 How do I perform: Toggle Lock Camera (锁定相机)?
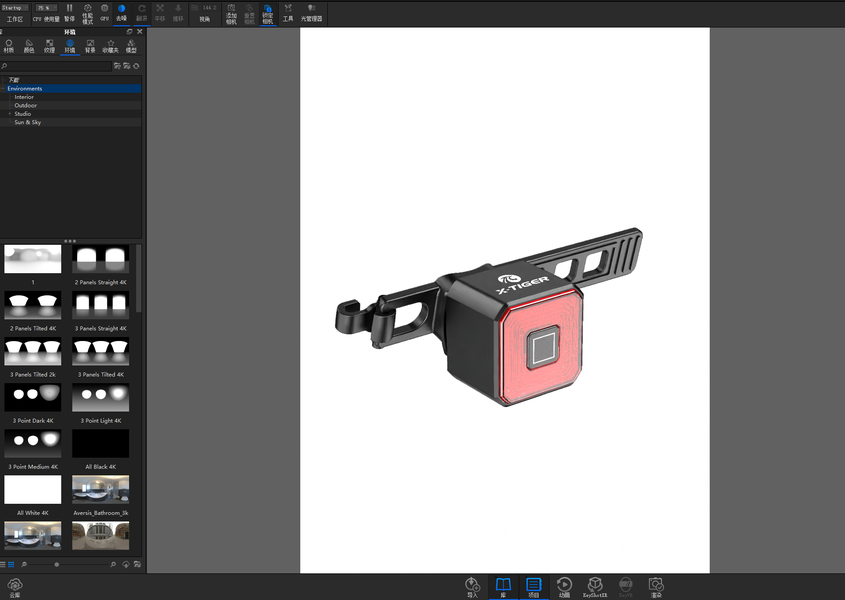point(267,13)
